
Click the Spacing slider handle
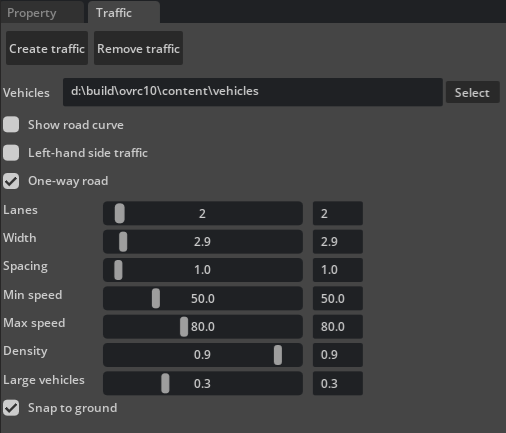click(x=118, y=270)
